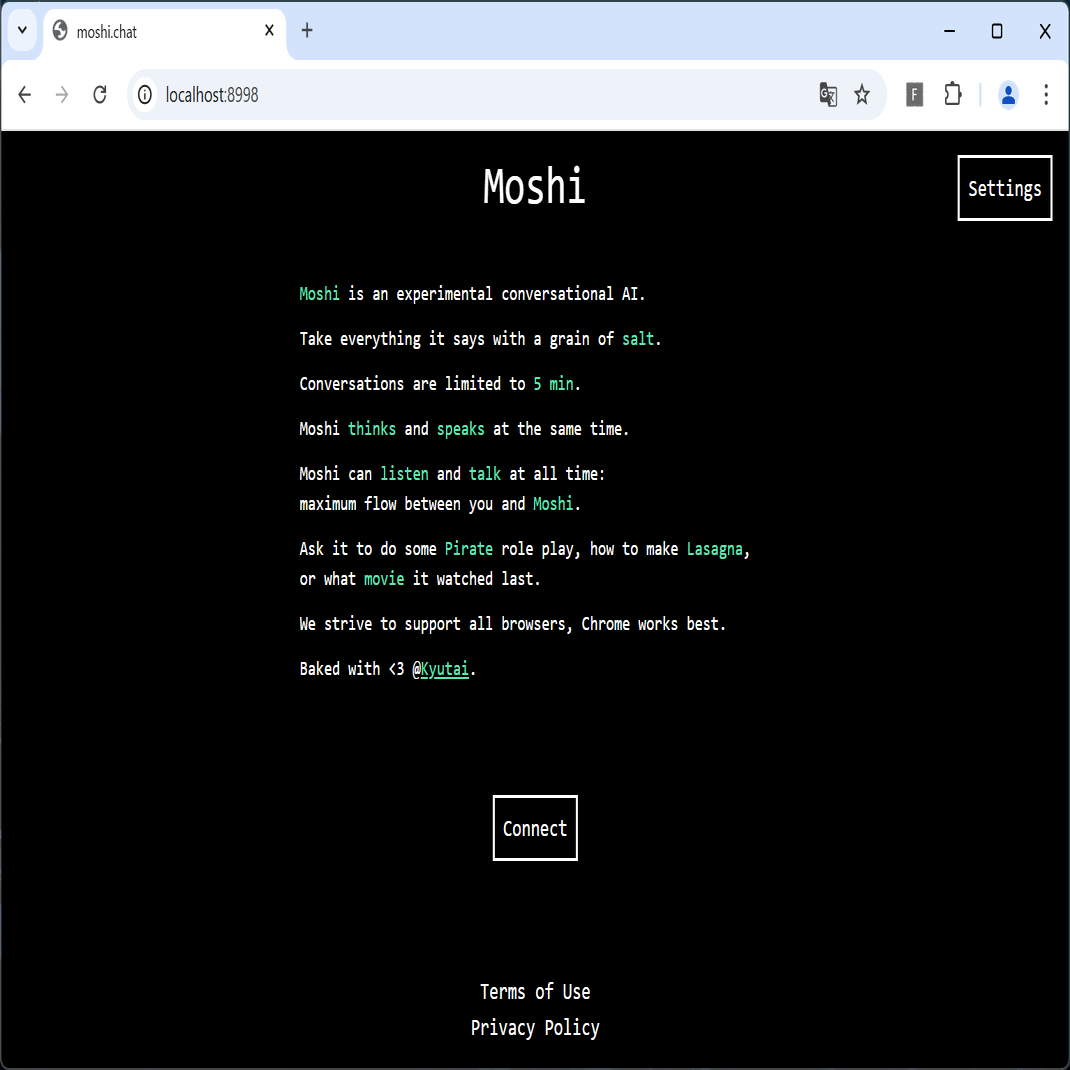
Task: Click the Moshi page title
Action: click(534, 186)
